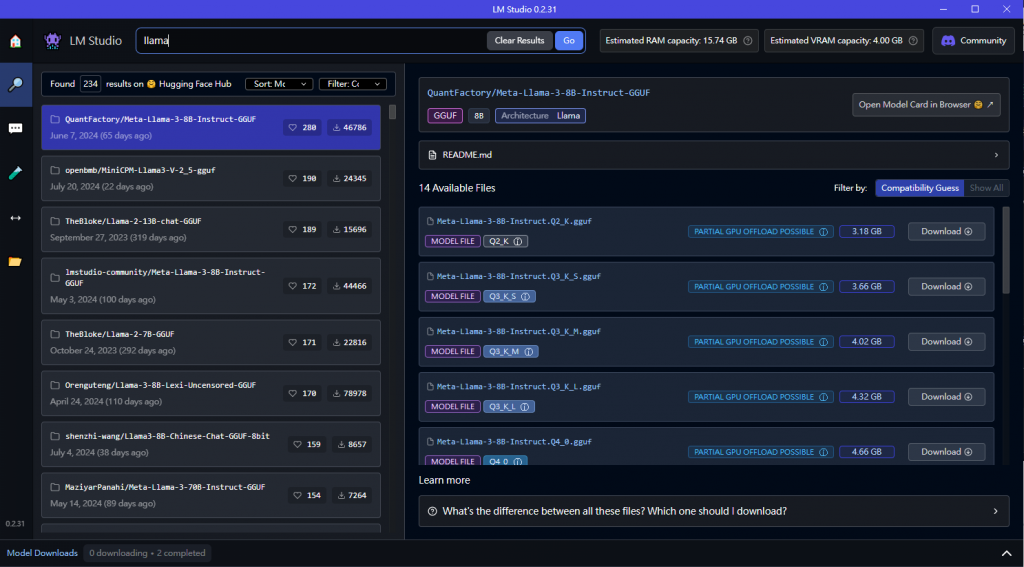Open the Home page sidebar icon
This screenshot has height=567, width=1024.
(15, 40)
